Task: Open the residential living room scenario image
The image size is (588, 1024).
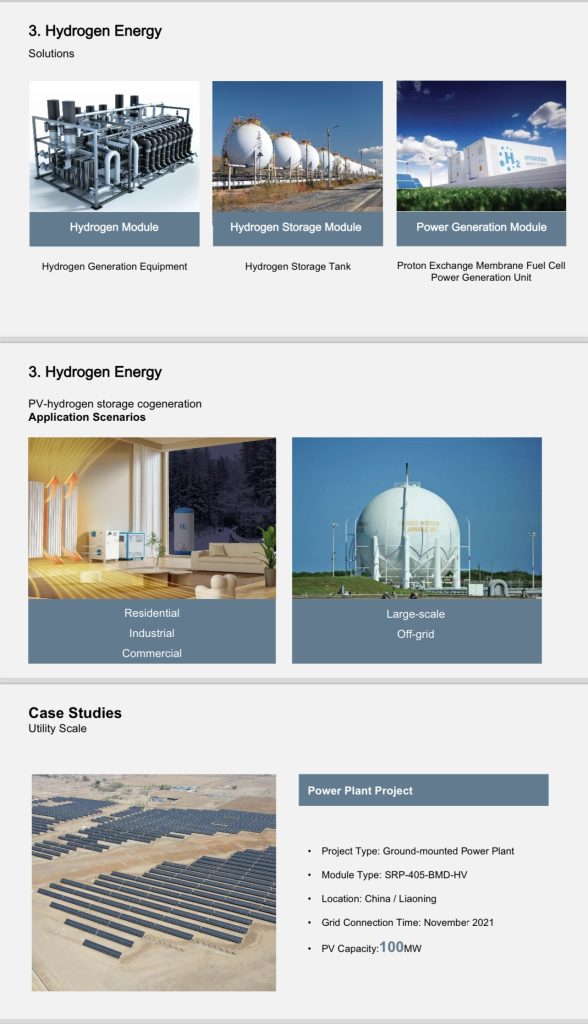Action: tap(152, 518)
